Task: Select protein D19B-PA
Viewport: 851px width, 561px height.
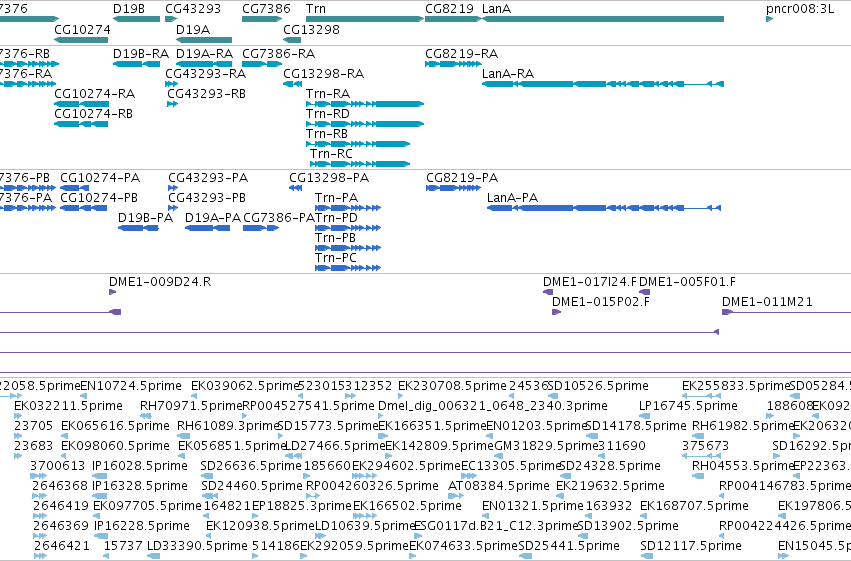Action: tap(145, 218)
